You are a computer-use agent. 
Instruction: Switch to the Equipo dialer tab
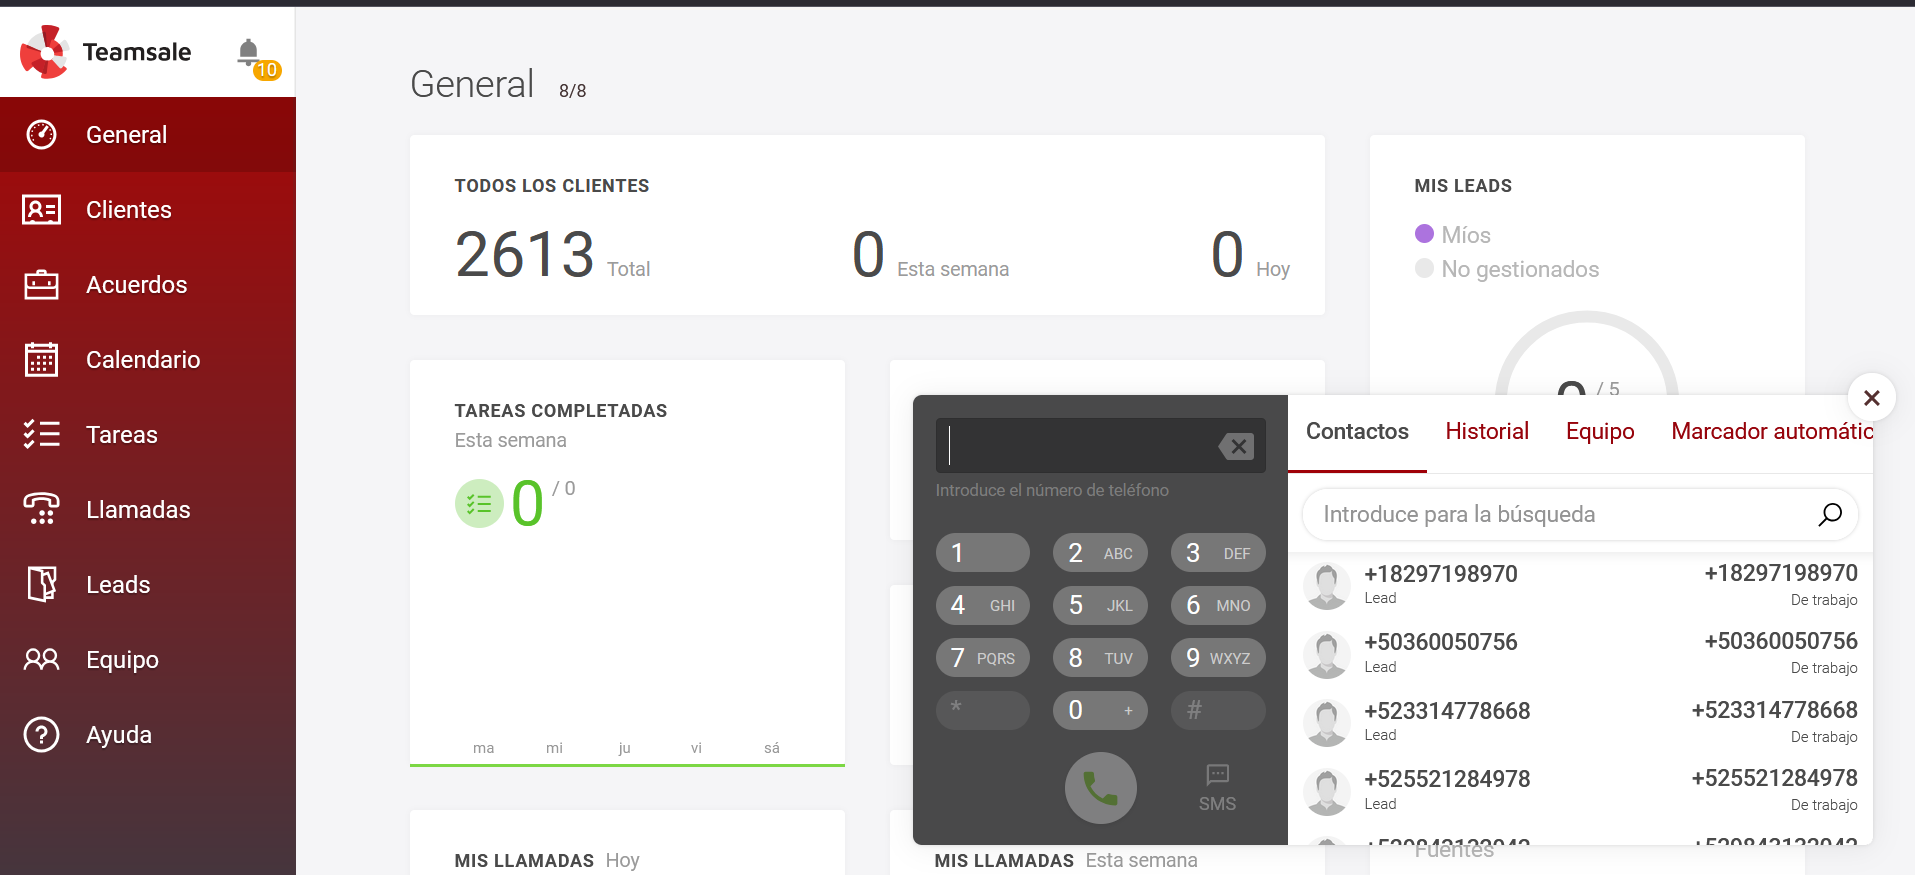(x=1599, y=432)
